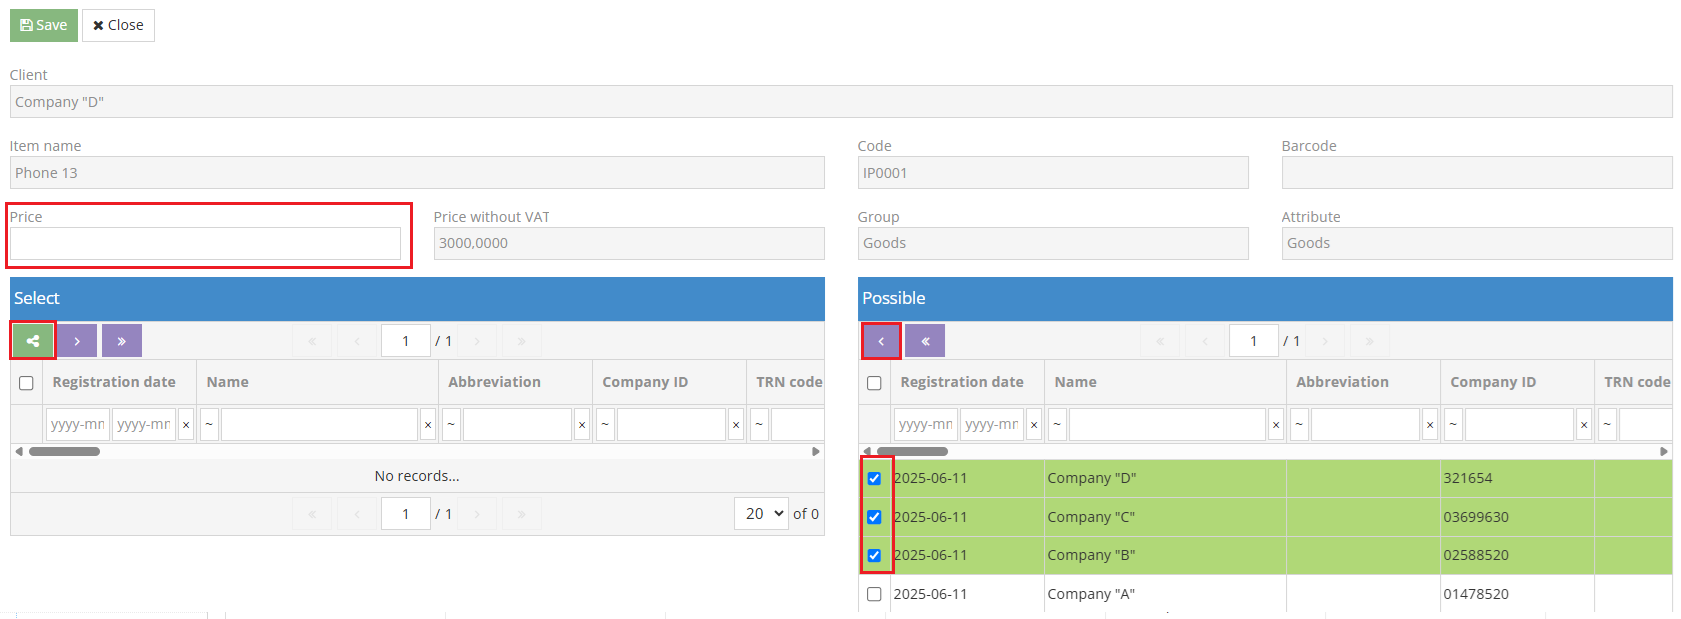Viewport: 1681px width, 619px height.
Task: Click the double left-arrow button in Possible panel
Action: coord(925,341)
